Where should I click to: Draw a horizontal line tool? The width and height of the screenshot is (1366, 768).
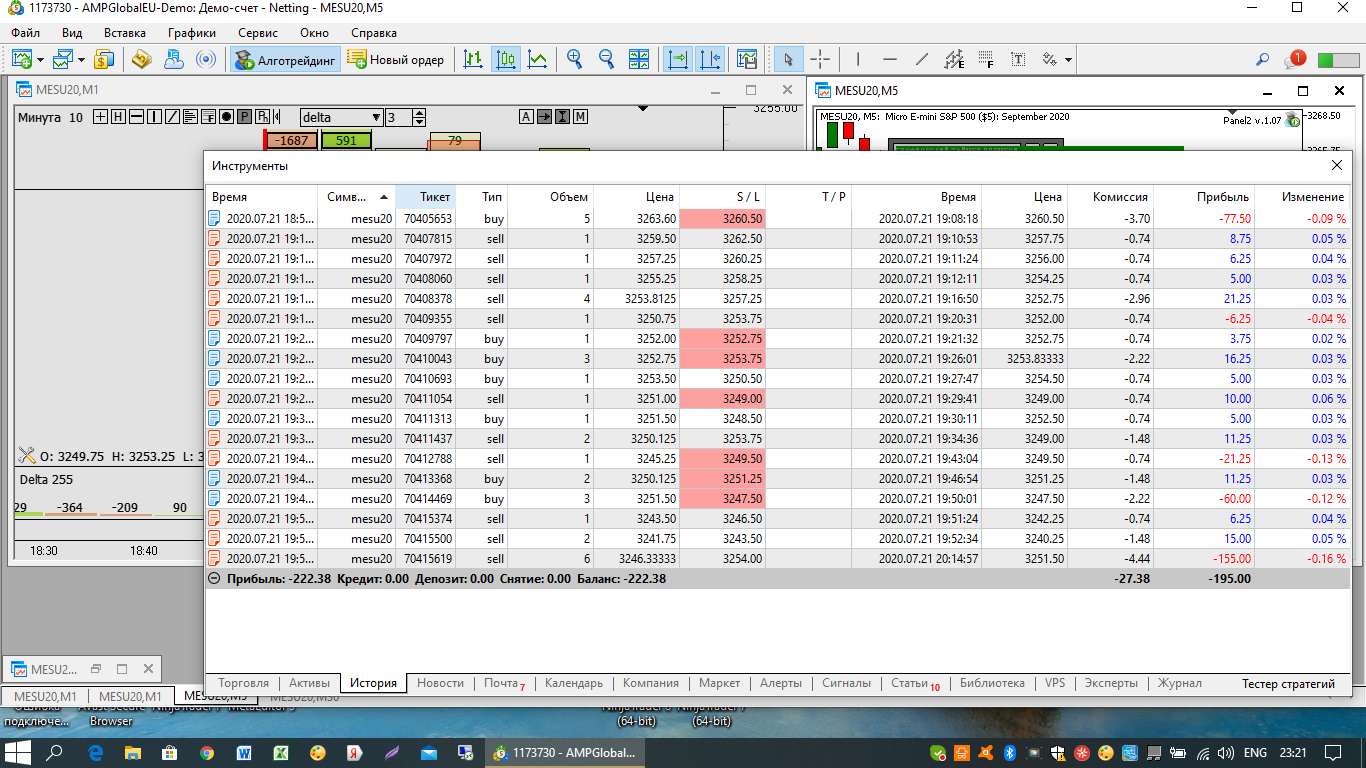[x=890, y=59]
